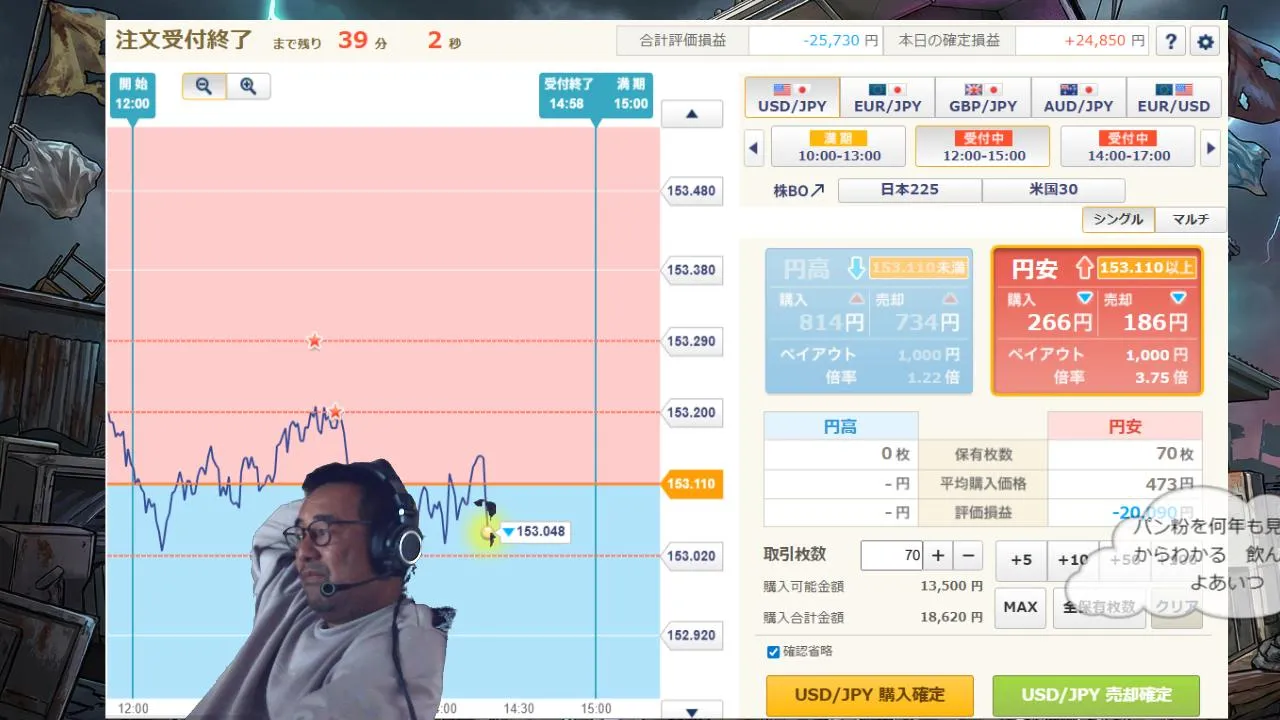Screen dimensions: 1280x720
Task: Select the AUD/JPY currency tab
Action: pyautogui.click(x=1078, y=97)
